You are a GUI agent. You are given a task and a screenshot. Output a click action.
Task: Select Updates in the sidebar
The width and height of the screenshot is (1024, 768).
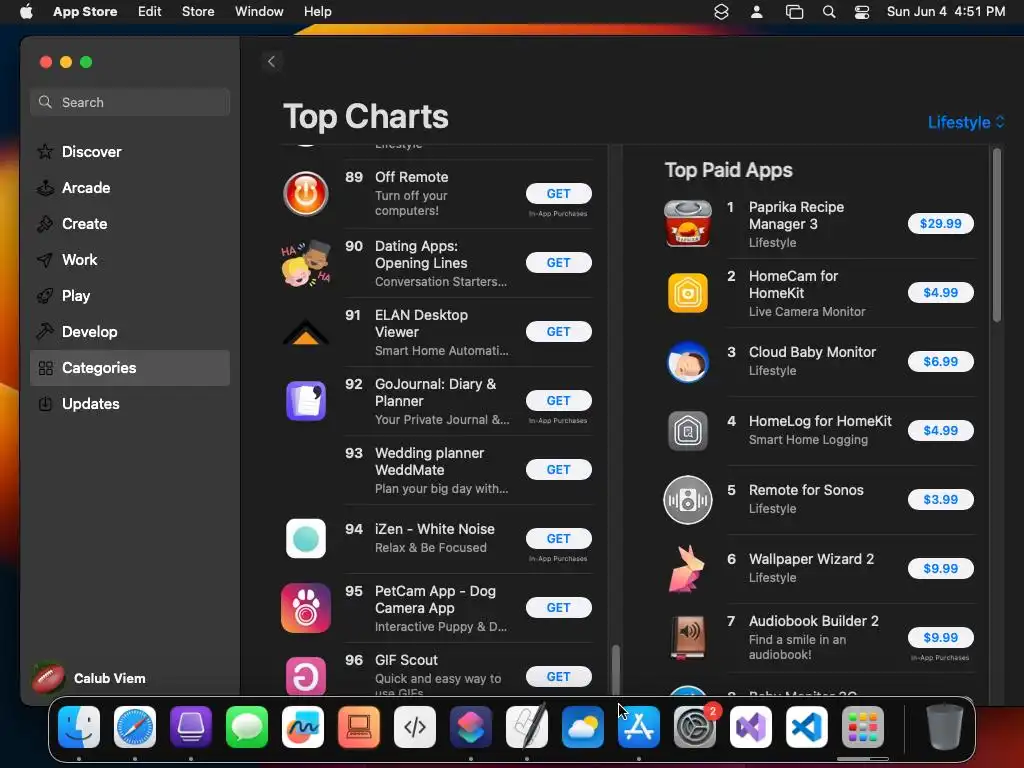(130, 404)
